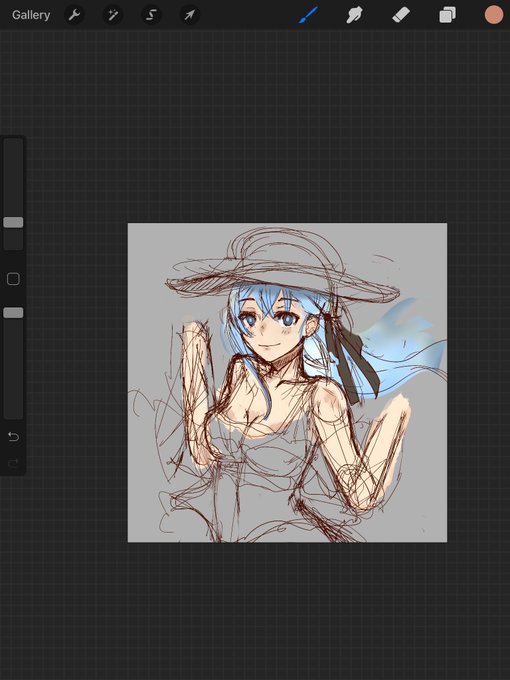
Task: Click the brush size slider handle
Action: click(x=13, y=222)
